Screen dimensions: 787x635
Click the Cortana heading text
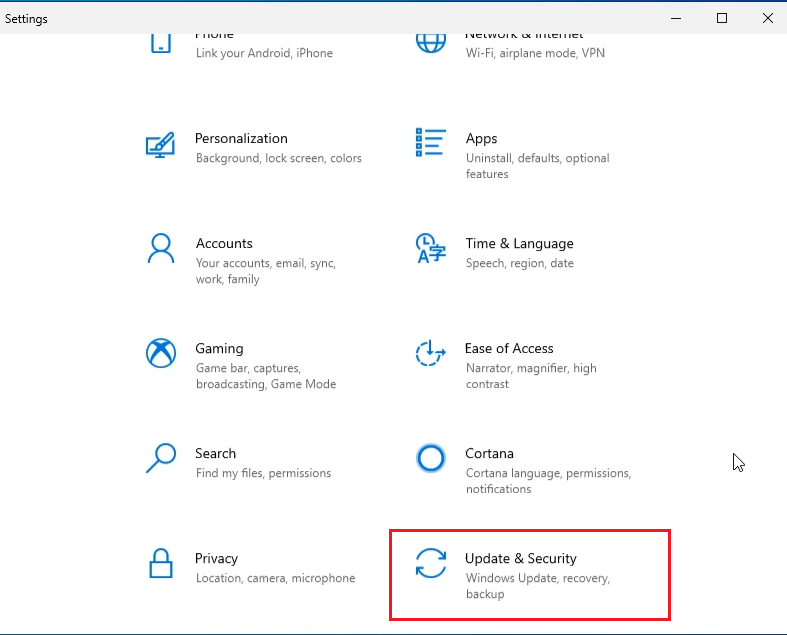click(x=489, y=454)
